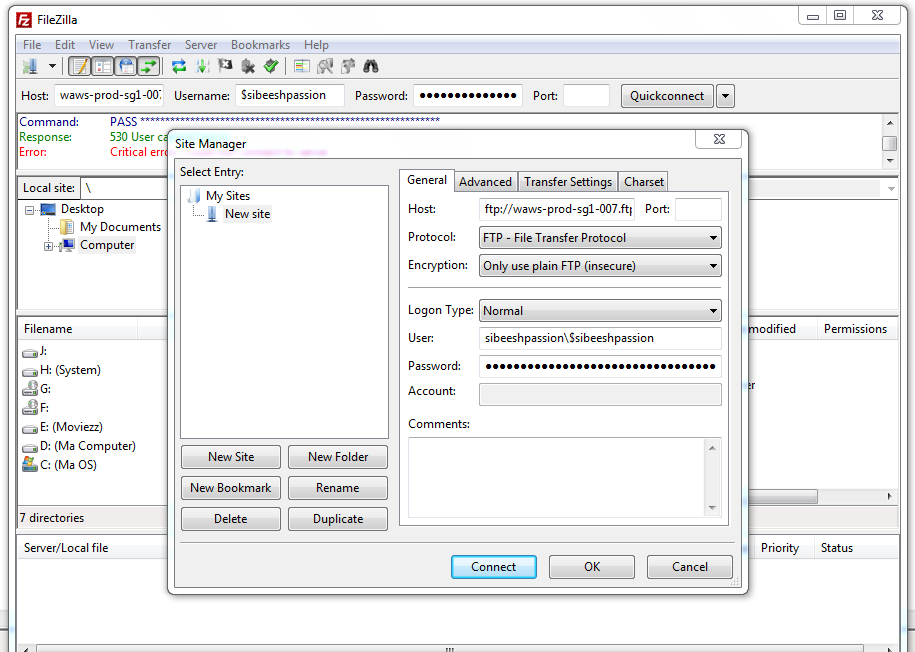Open the Edit menu
Screen dimensions: 915x652
pyautogui.click(x=65, y=45)
